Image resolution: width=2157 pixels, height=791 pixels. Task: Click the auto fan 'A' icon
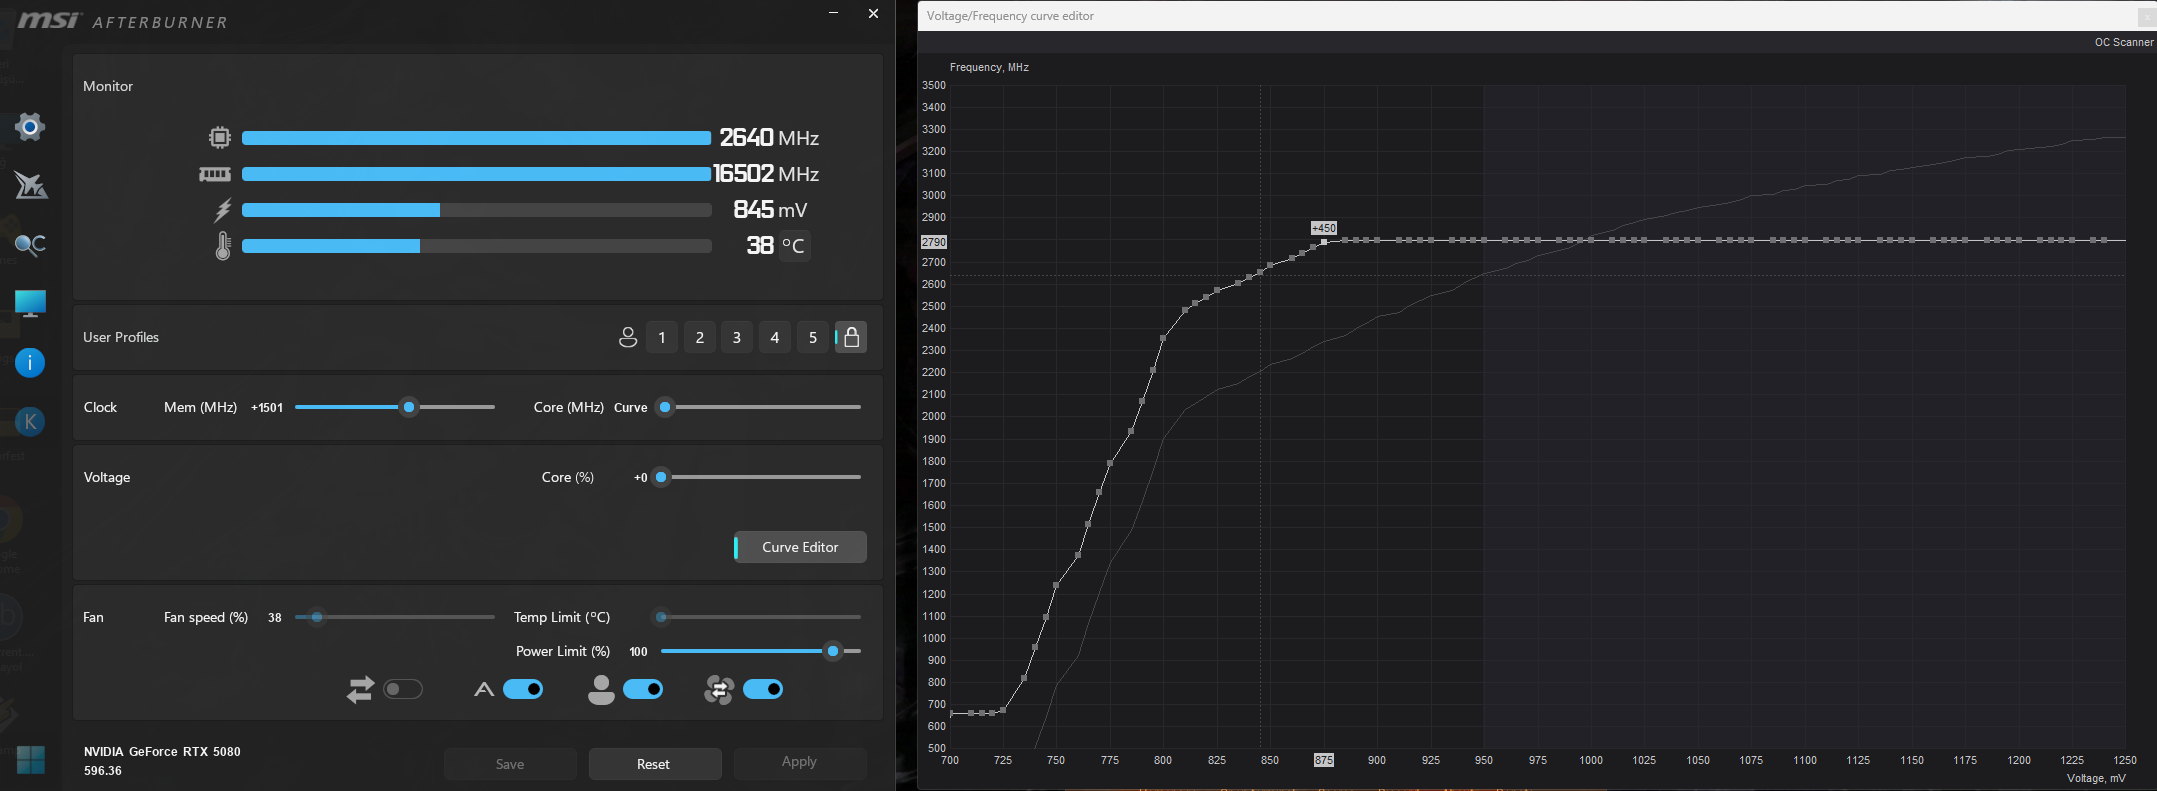[x=484, y=689]
